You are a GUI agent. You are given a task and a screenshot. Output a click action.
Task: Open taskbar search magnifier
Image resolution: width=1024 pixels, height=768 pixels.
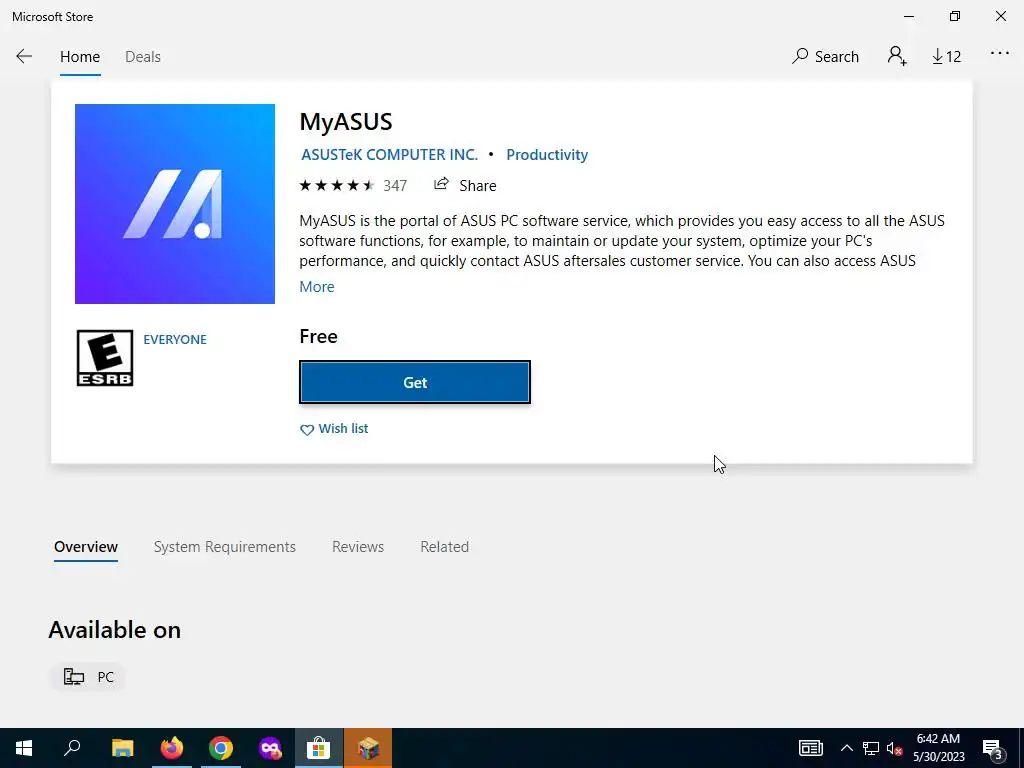72,748
